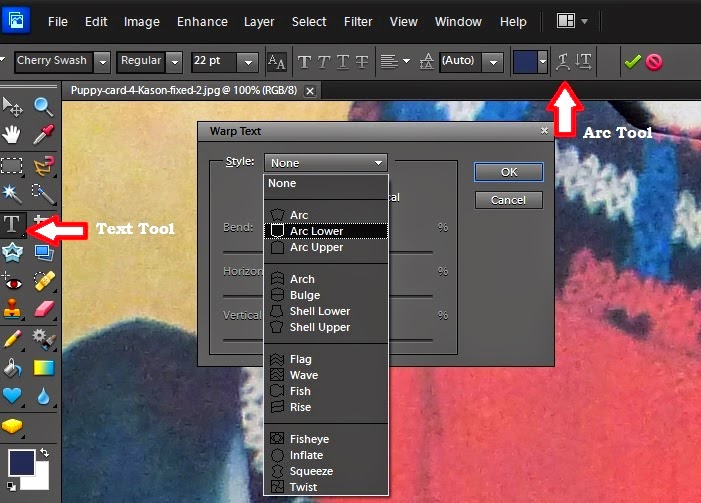Image resolution: width=701 pixels, height=503 pixels.
Task: Open the Enhance menu
Action: point(202,21)
